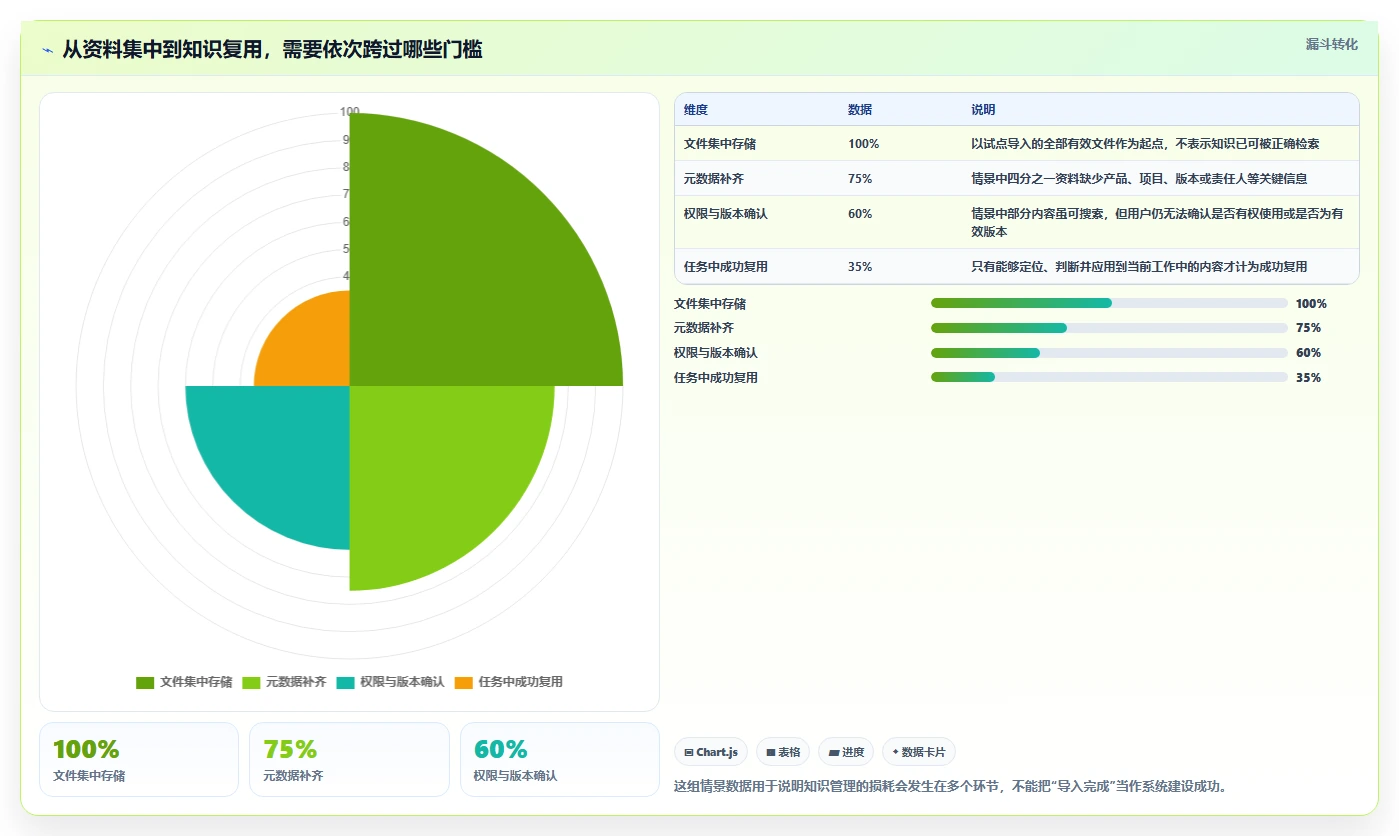
Task: Click the description starting 情景中四分之一资料缺少
Action: pyautogui.click(x=1139, y=179)
